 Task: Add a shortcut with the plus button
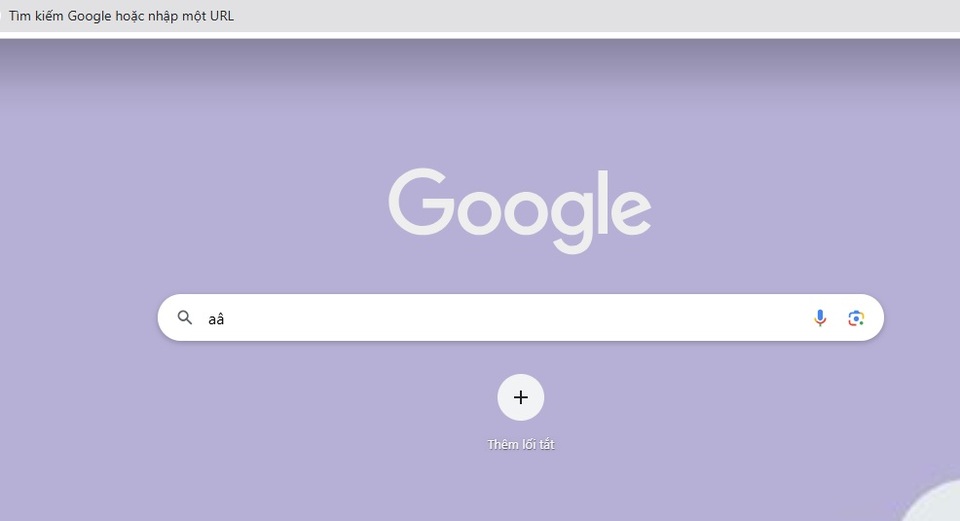[520, 397]
